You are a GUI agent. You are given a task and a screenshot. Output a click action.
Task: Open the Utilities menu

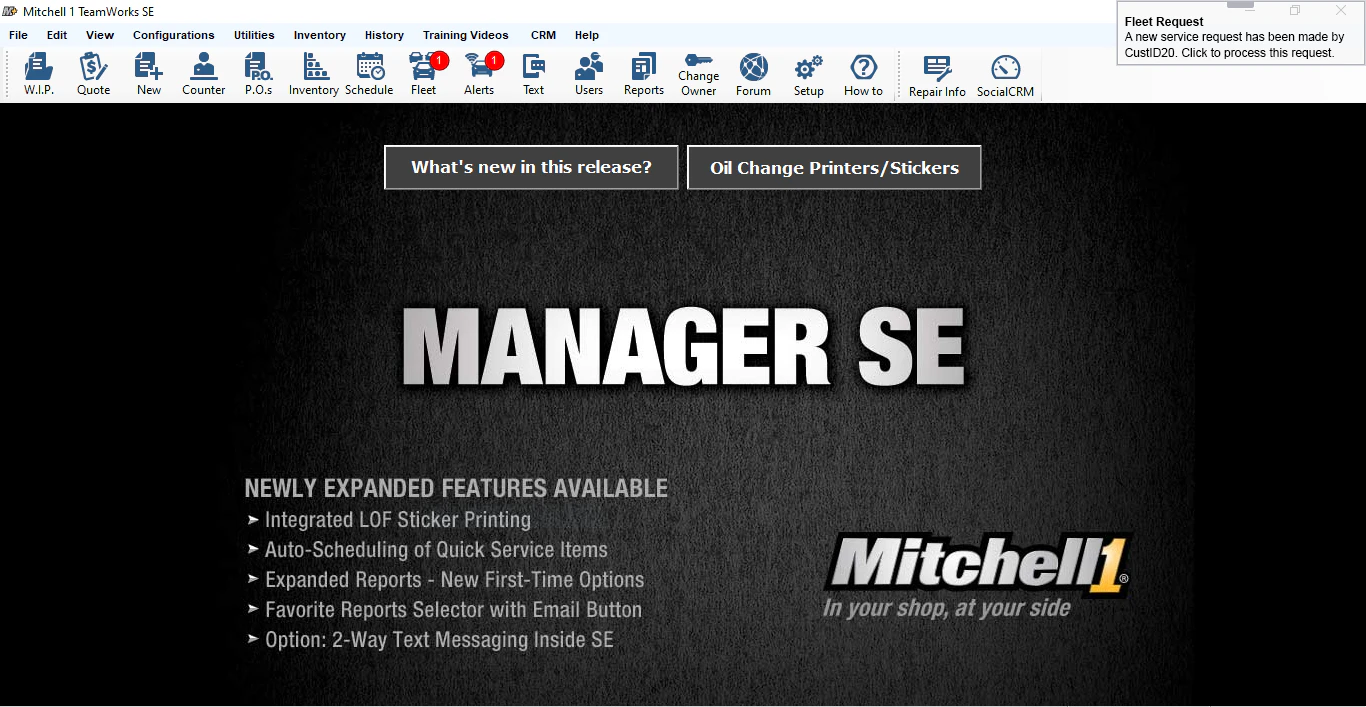pos(254,35)
